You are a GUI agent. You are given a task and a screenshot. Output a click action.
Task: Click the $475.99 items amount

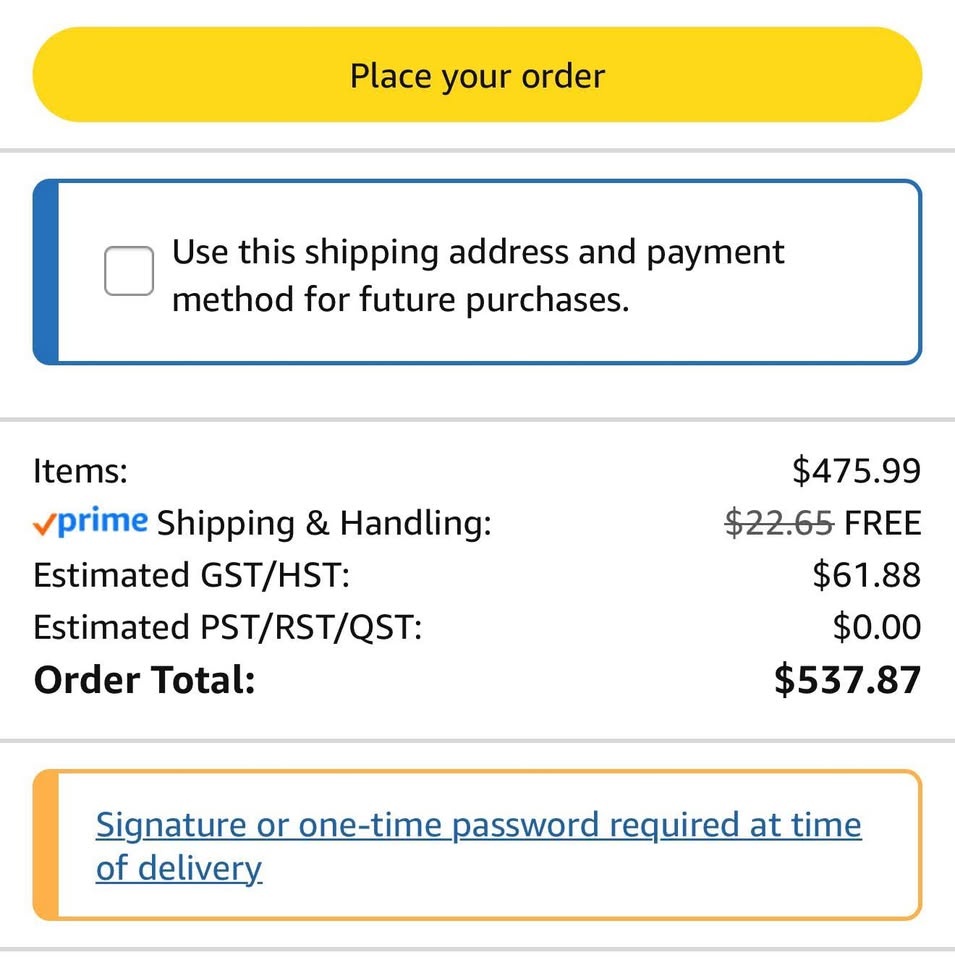point(856,470)
